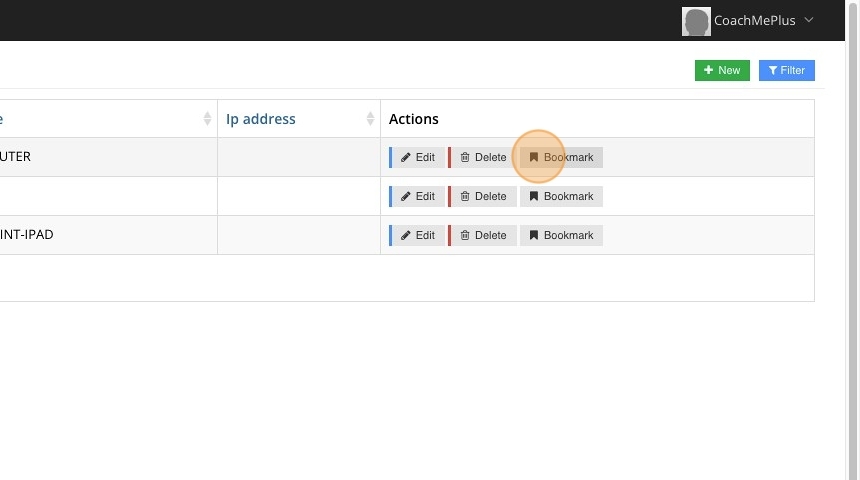
Task: Delete the INT-IPAD row entry
Action: [x=482, y=235]
